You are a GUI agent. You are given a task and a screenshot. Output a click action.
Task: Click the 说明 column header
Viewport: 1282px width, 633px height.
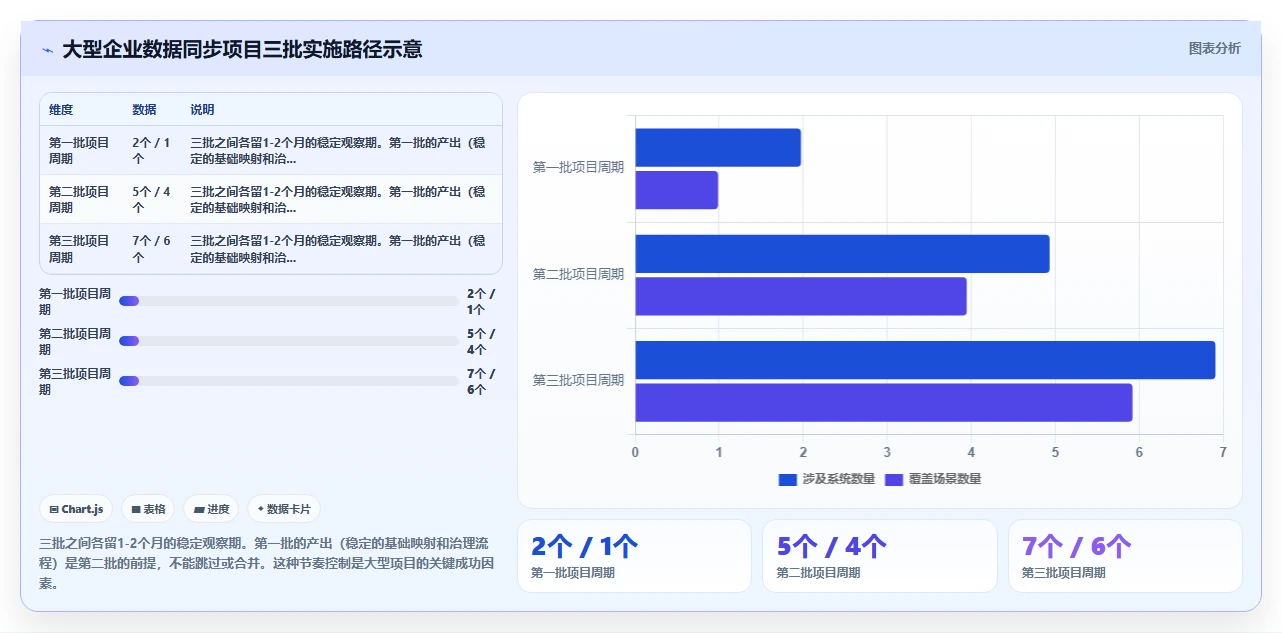pos(202,110)
